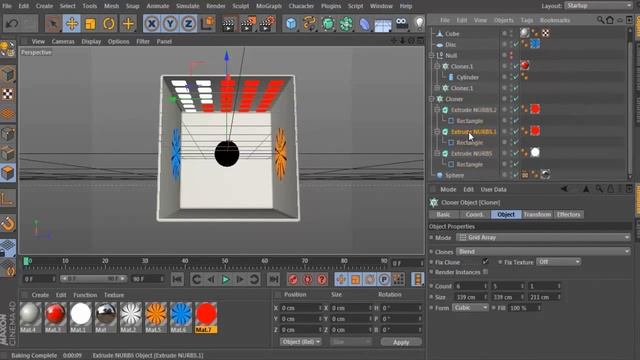The height and width of the screenshot is (360, 640).
Task: Open the Object (Rel) coordinate dropdown
Action: tap(301, 342)
